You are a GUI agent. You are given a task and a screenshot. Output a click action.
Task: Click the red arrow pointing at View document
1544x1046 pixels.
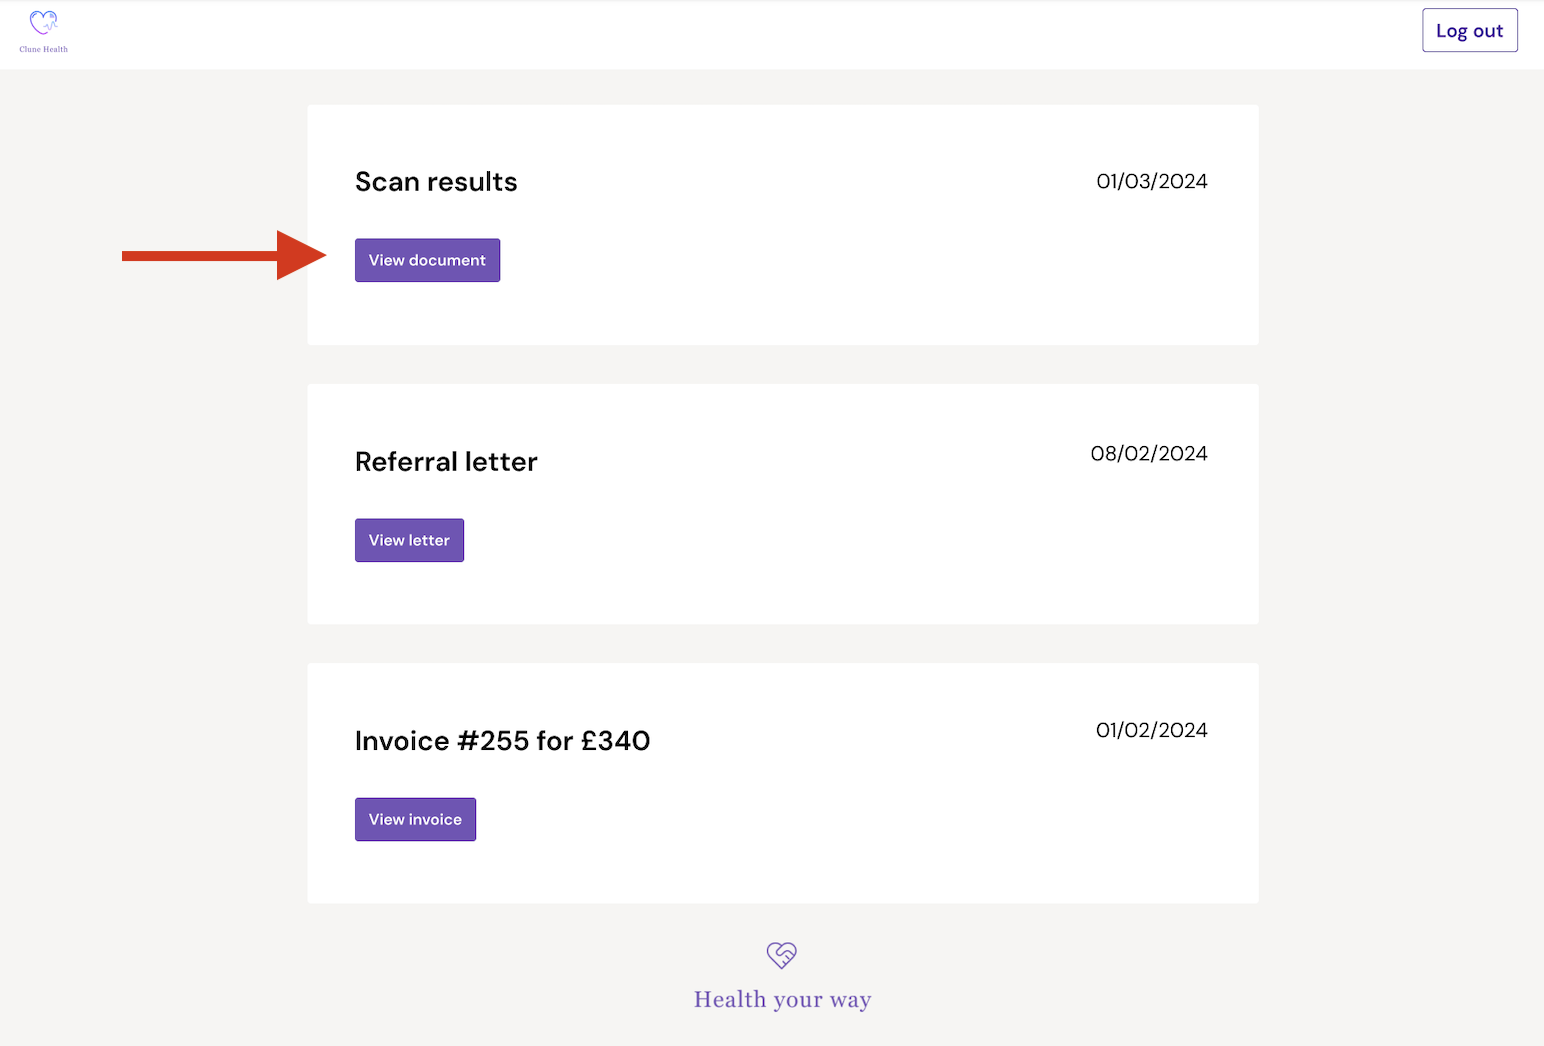tap(224, 256)
